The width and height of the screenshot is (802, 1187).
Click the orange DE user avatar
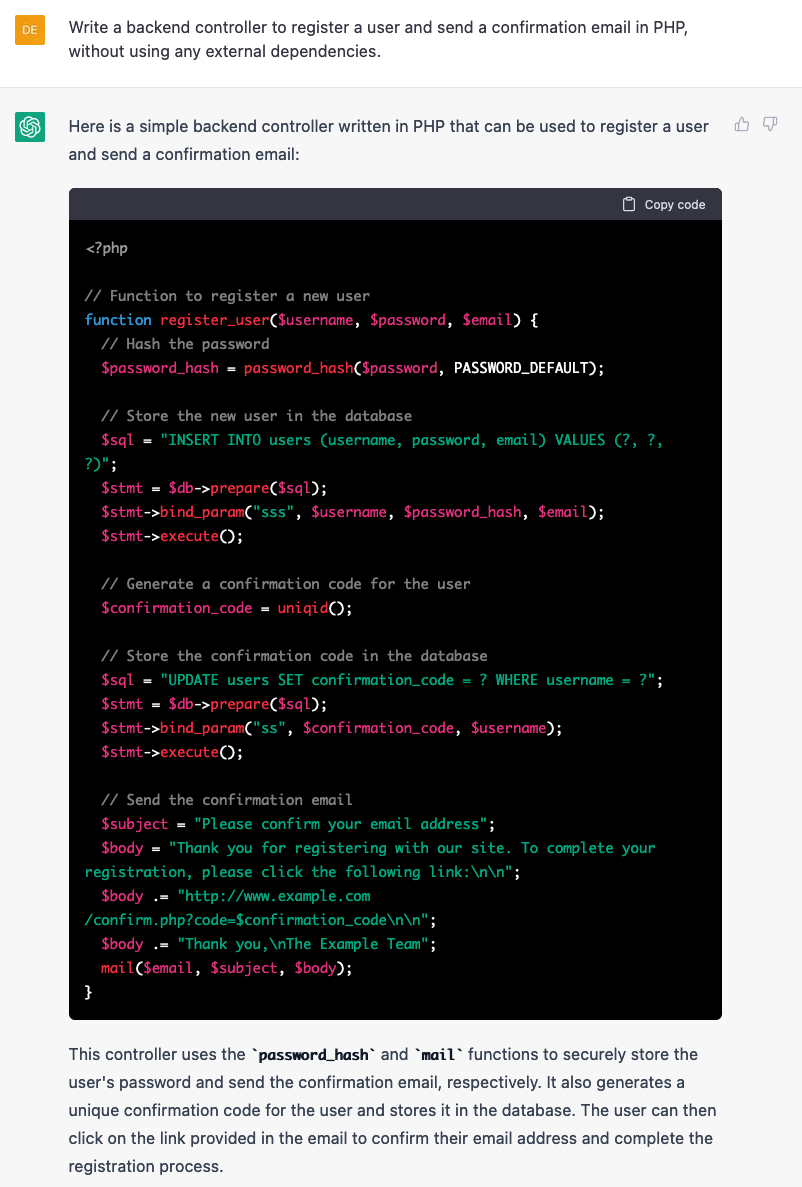click(x=30, y=30)
